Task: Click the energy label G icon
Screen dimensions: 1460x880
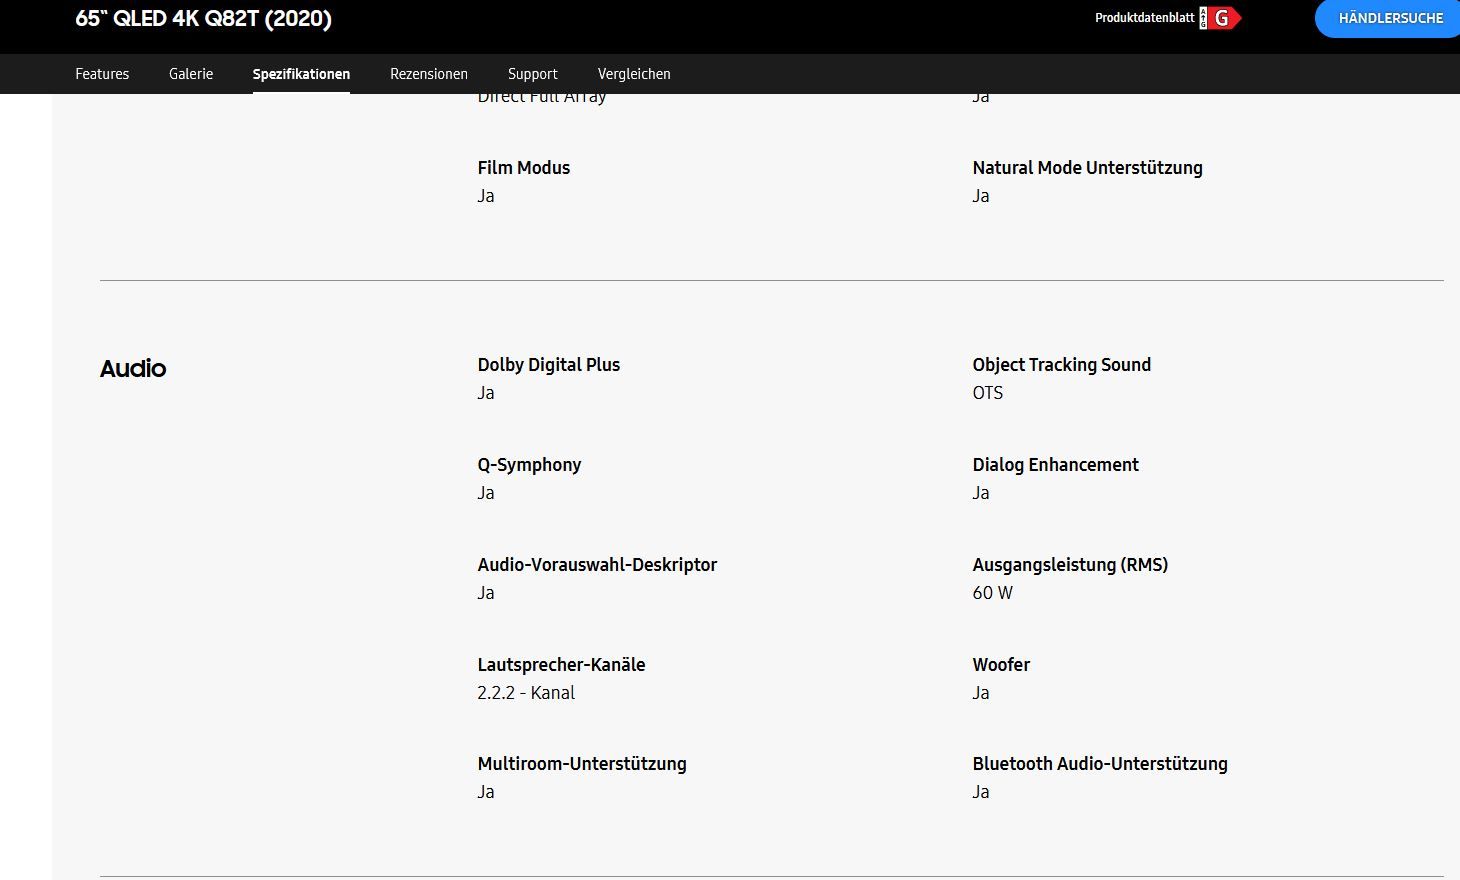Action: (1220, 18)
